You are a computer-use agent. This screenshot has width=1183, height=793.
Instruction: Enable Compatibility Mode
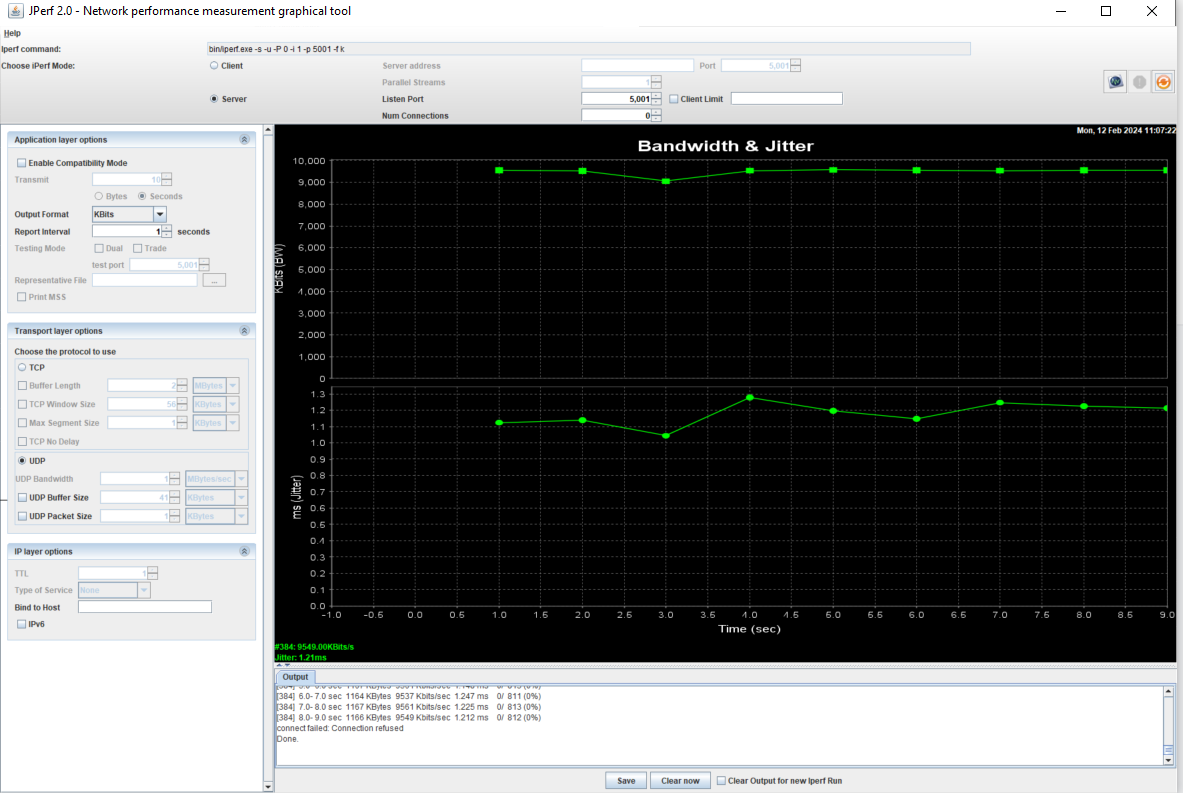(21, 162)
